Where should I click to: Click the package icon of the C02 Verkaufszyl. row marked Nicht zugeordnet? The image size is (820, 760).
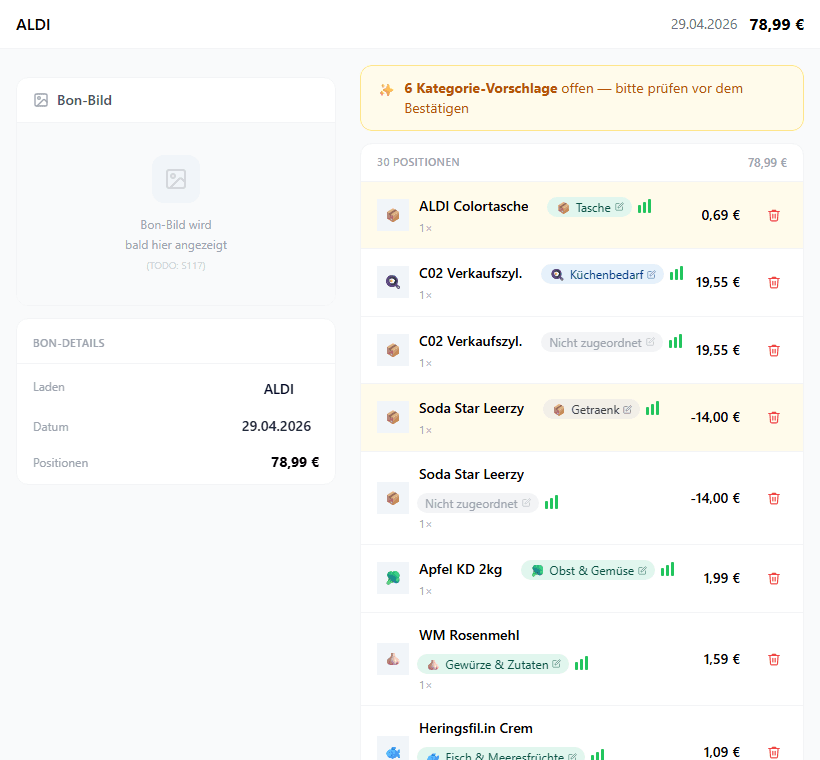393,350
